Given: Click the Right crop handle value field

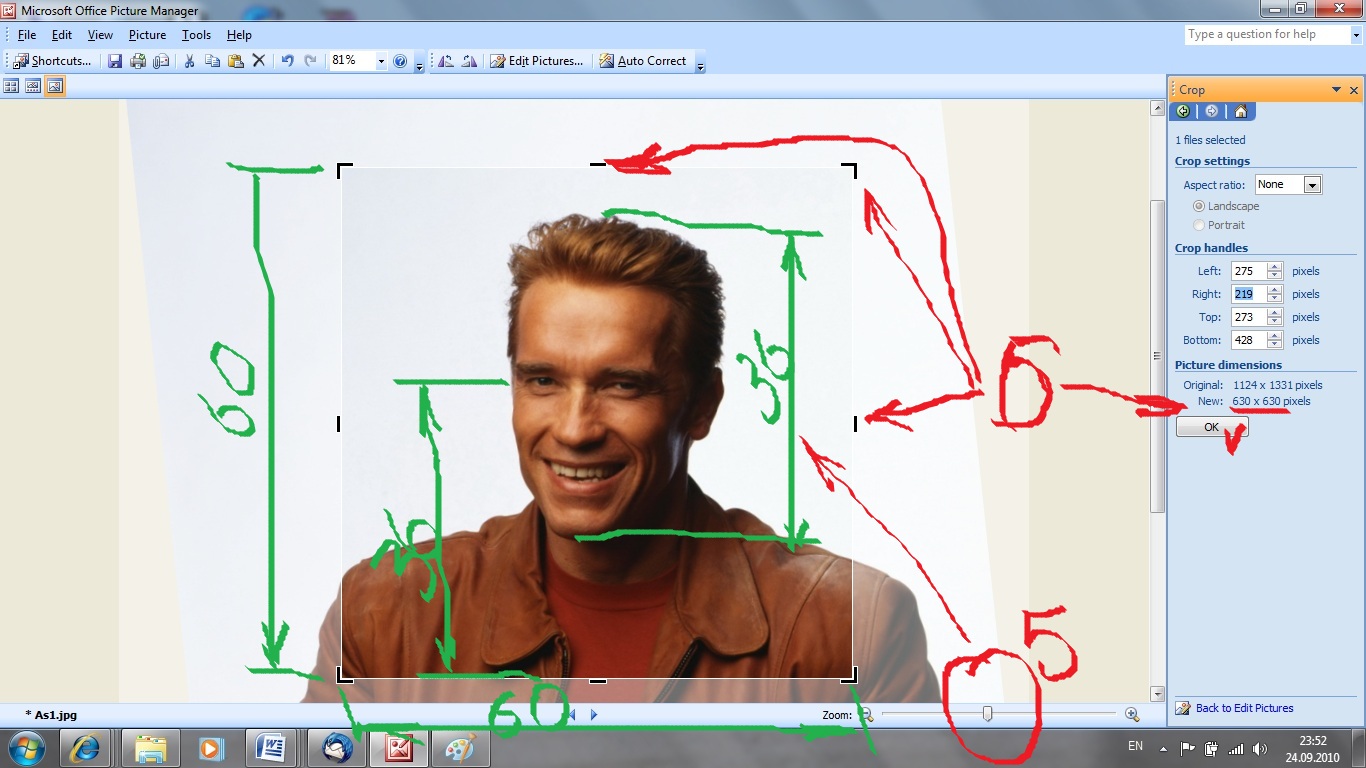Looking at the screenshot, I should pos(1248,294).
